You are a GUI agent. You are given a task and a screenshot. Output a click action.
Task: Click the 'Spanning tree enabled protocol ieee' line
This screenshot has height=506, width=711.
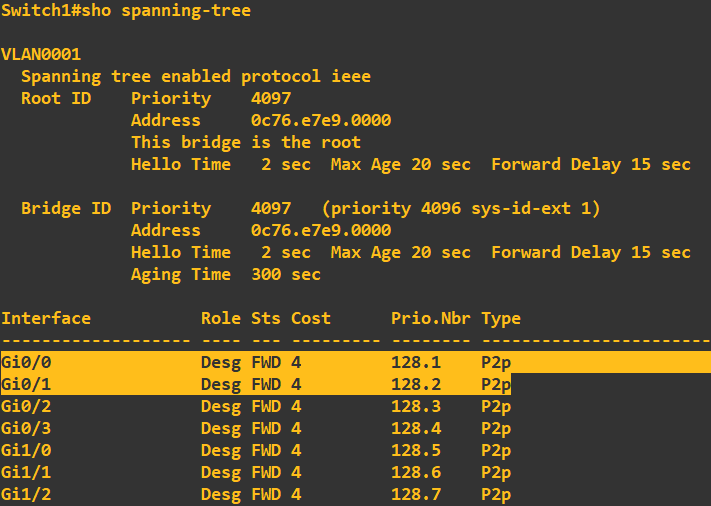(195, 76)
